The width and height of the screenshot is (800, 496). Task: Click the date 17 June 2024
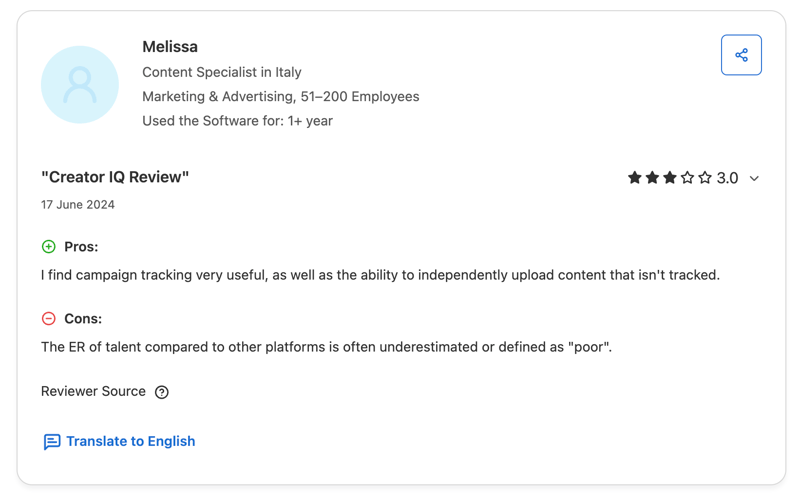click(78, 205)
